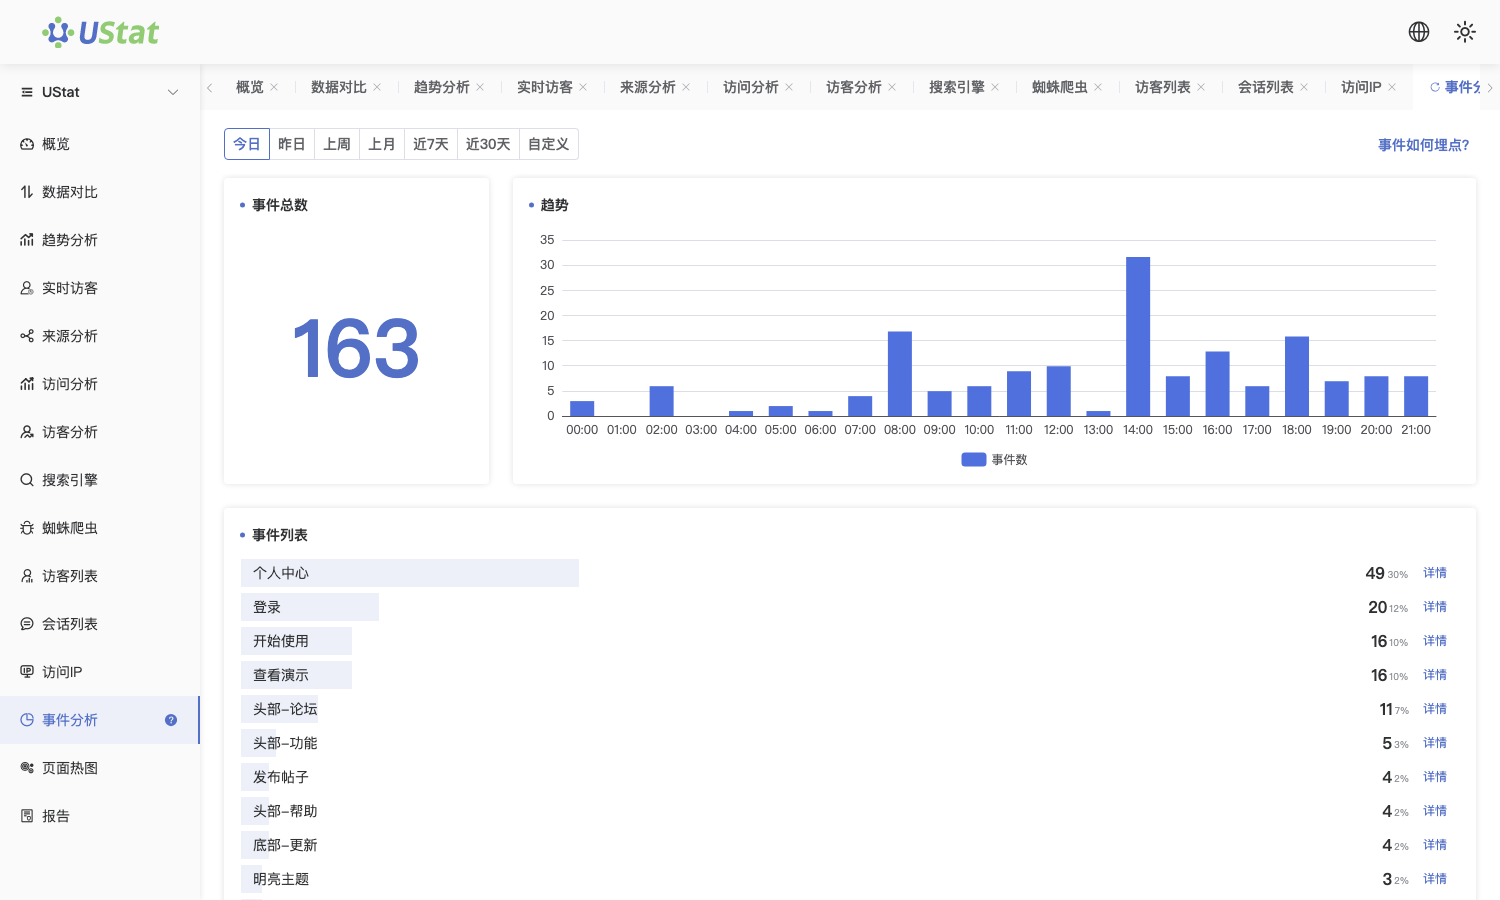Open 页面热图 in the sidebar

tap(100, 768)
